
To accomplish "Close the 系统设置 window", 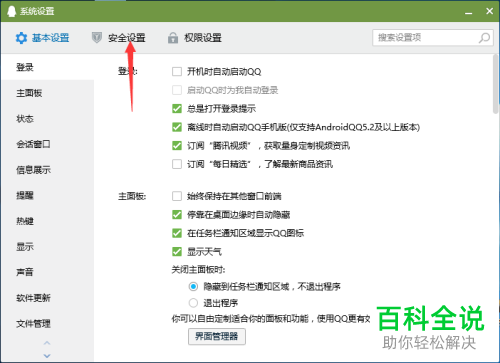I will click(489, 11).
